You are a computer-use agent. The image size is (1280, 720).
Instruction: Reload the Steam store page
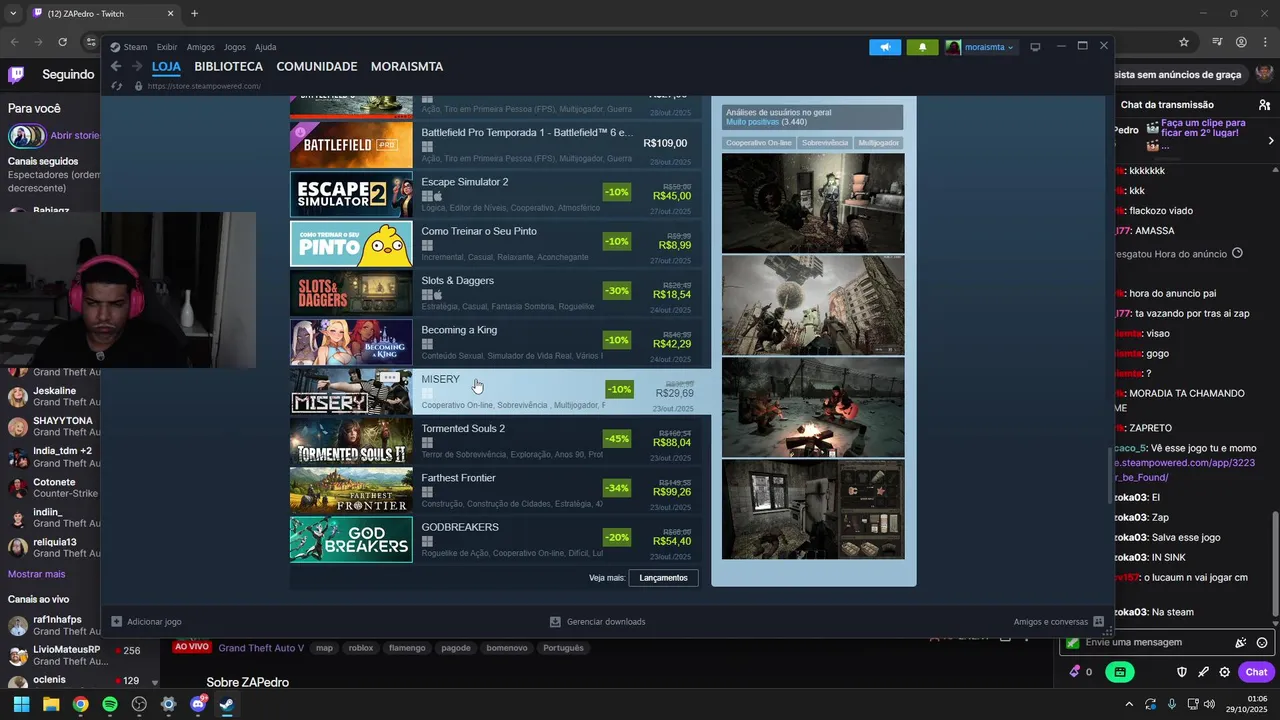(117, 86)
